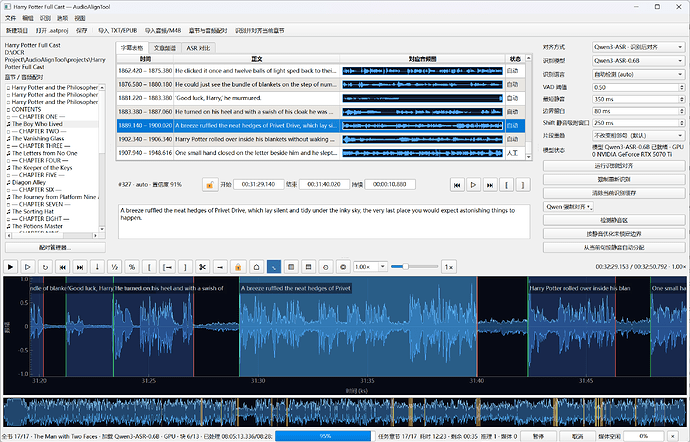Click the first wide button below GPU status

pyautogui.click(x=614, y=166)
